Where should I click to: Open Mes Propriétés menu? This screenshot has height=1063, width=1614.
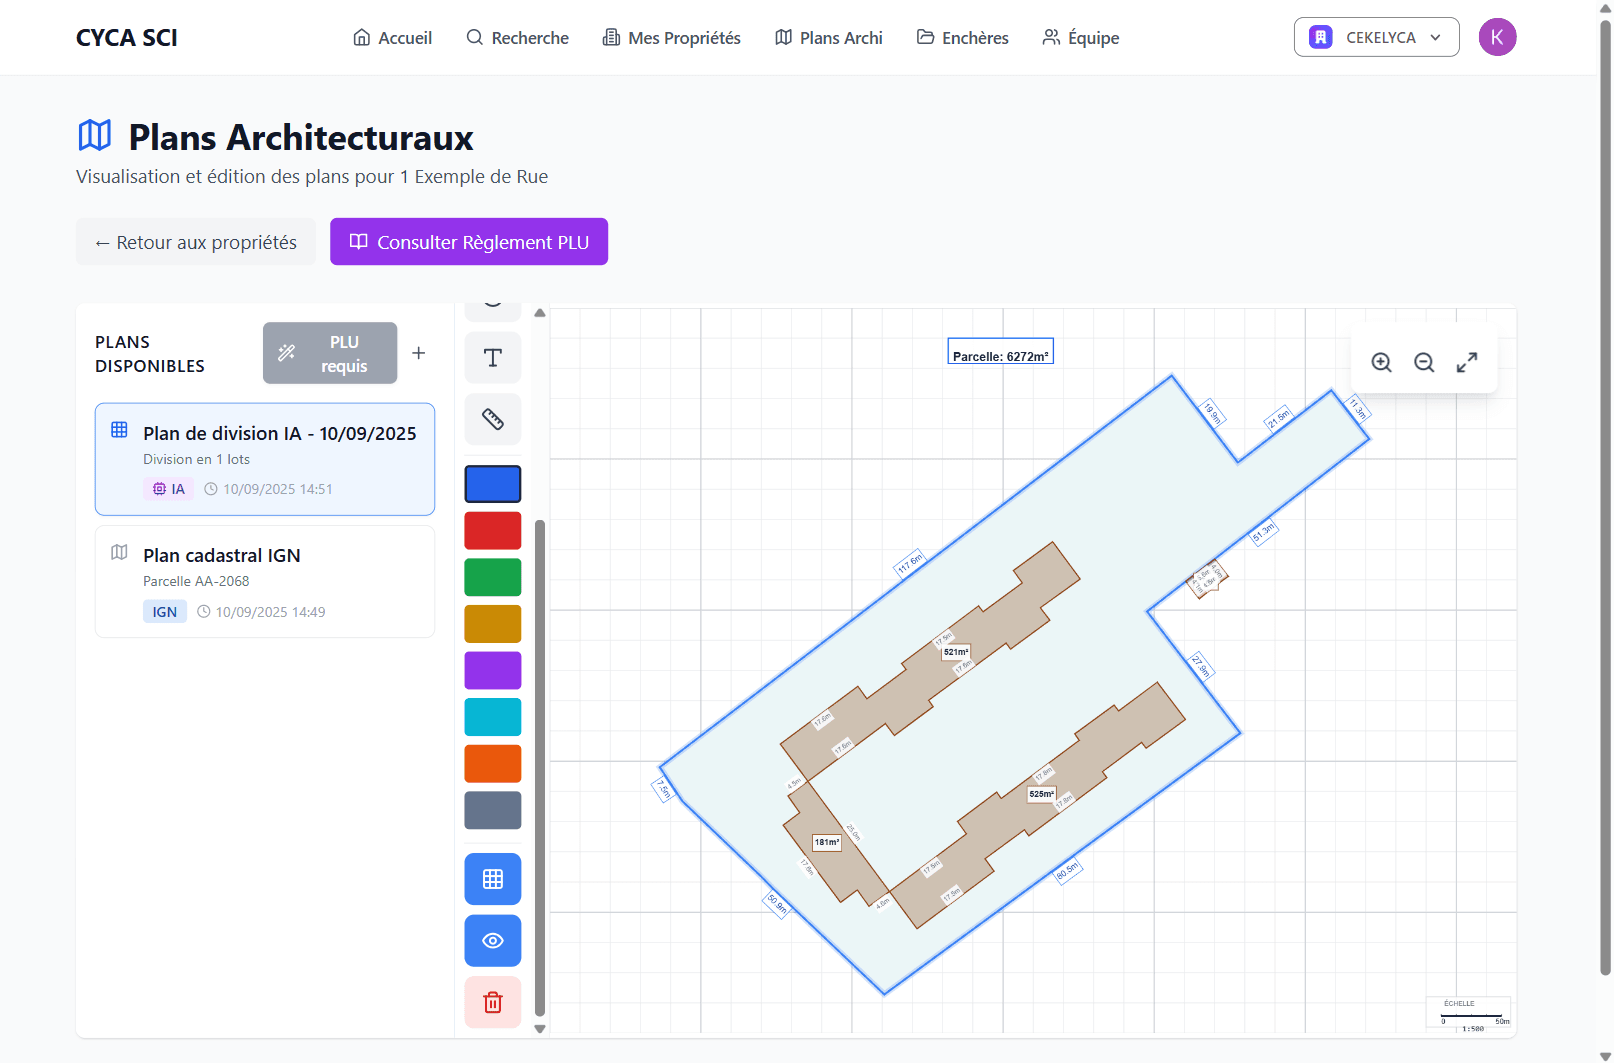point(671,38)
